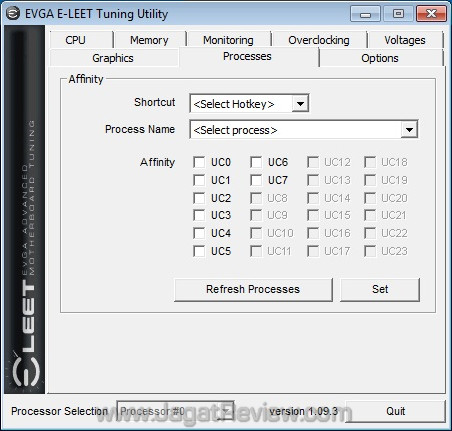Screen dimensions: 452x431
Task: Click the Shortcut label text
Action: pyautogui.click(x=155, y=102)
